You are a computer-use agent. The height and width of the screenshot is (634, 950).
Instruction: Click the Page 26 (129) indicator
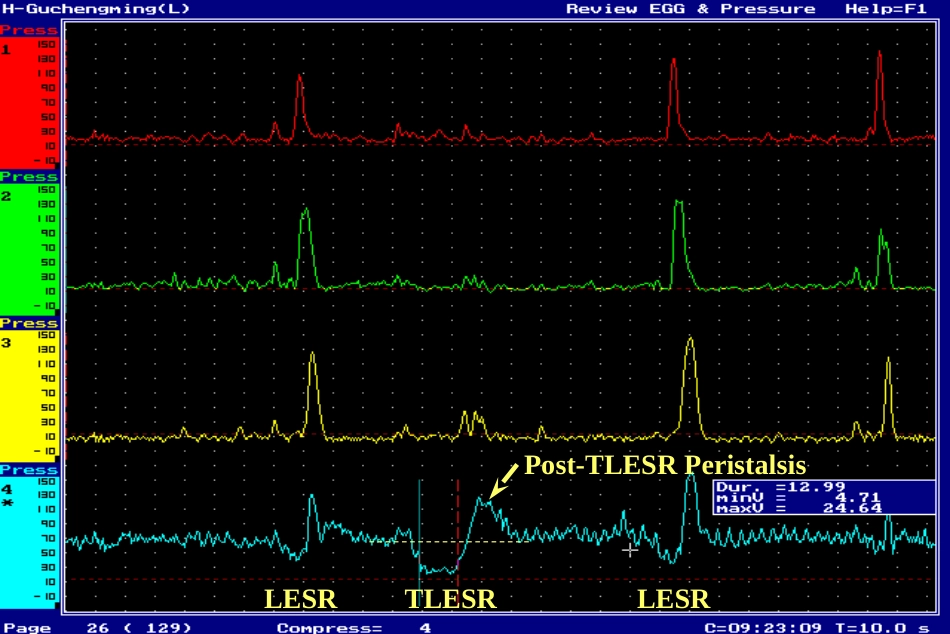click(x=97, y=627)
